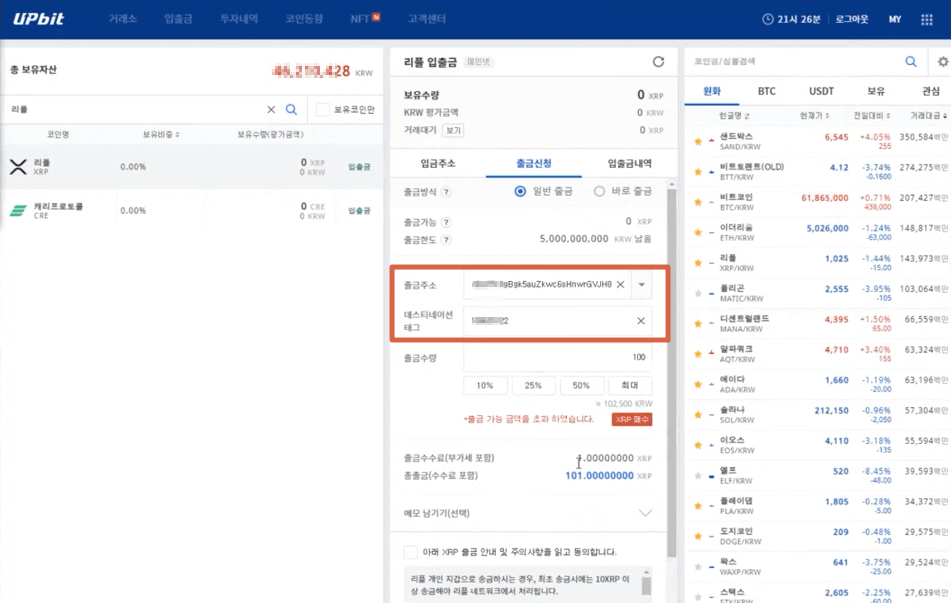Toggle favorite star for 도지코인

698,536
